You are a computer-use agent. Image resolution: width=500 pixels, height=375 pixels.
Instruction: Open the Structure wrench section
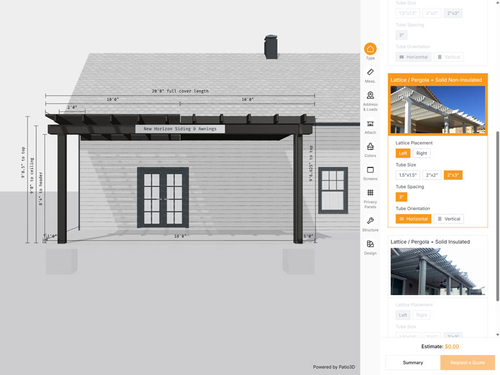click(x=370, y=224)
